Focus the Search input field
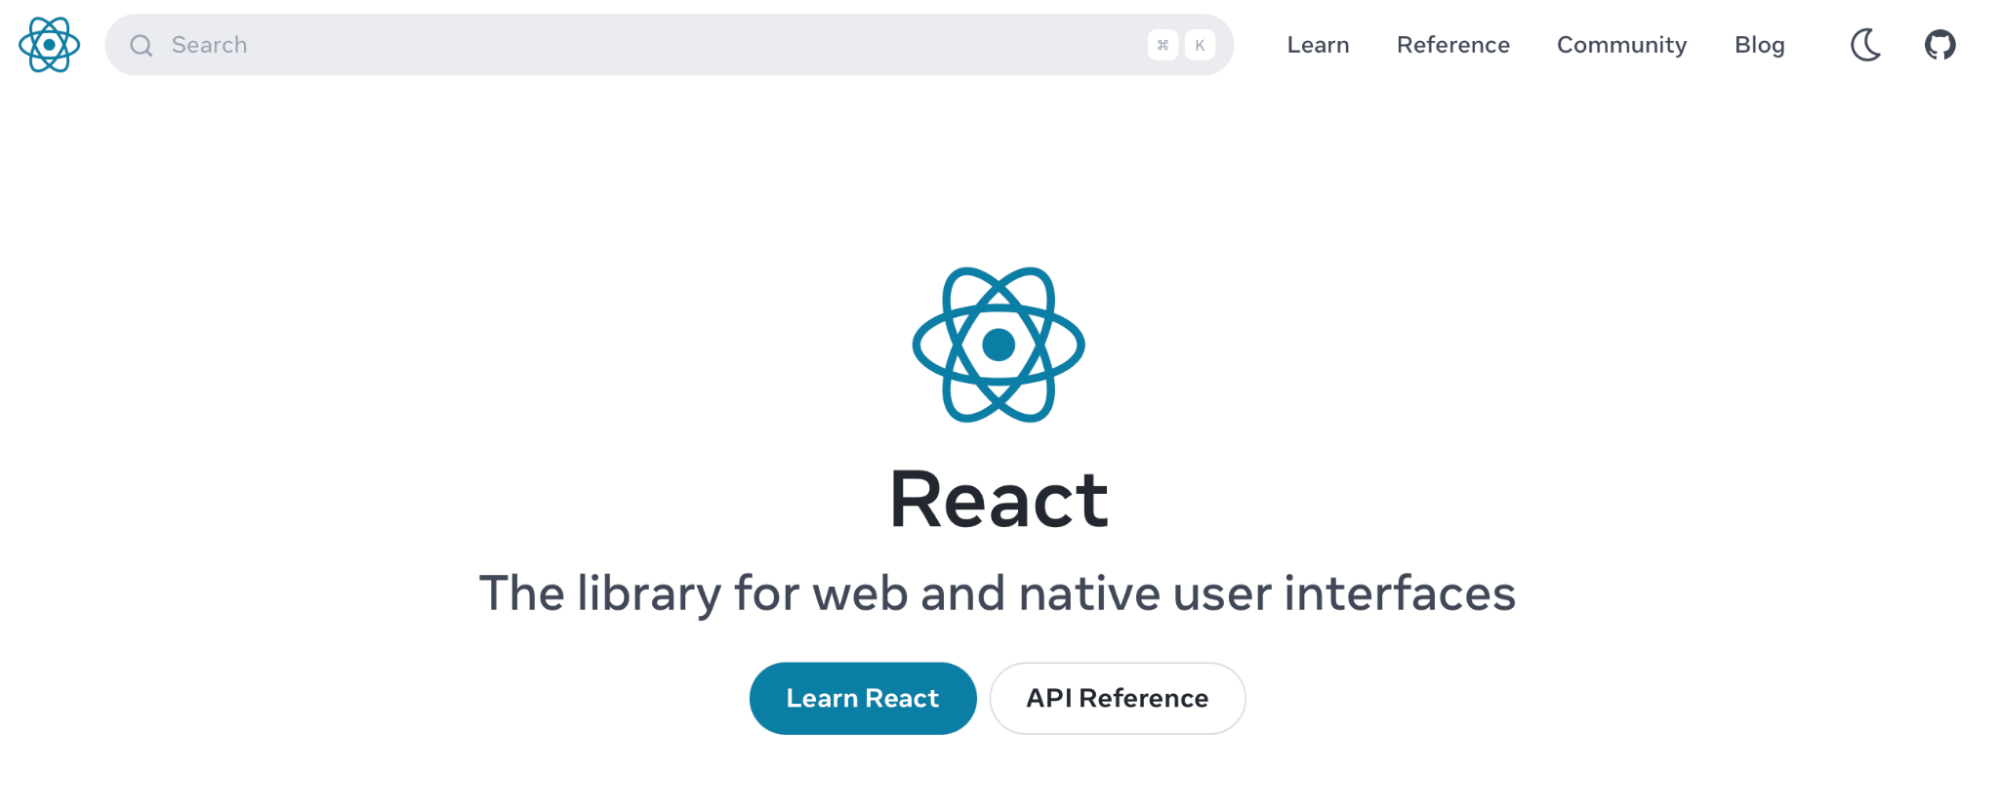This screenshot has width=1999, height=807. tap(669, 45)
